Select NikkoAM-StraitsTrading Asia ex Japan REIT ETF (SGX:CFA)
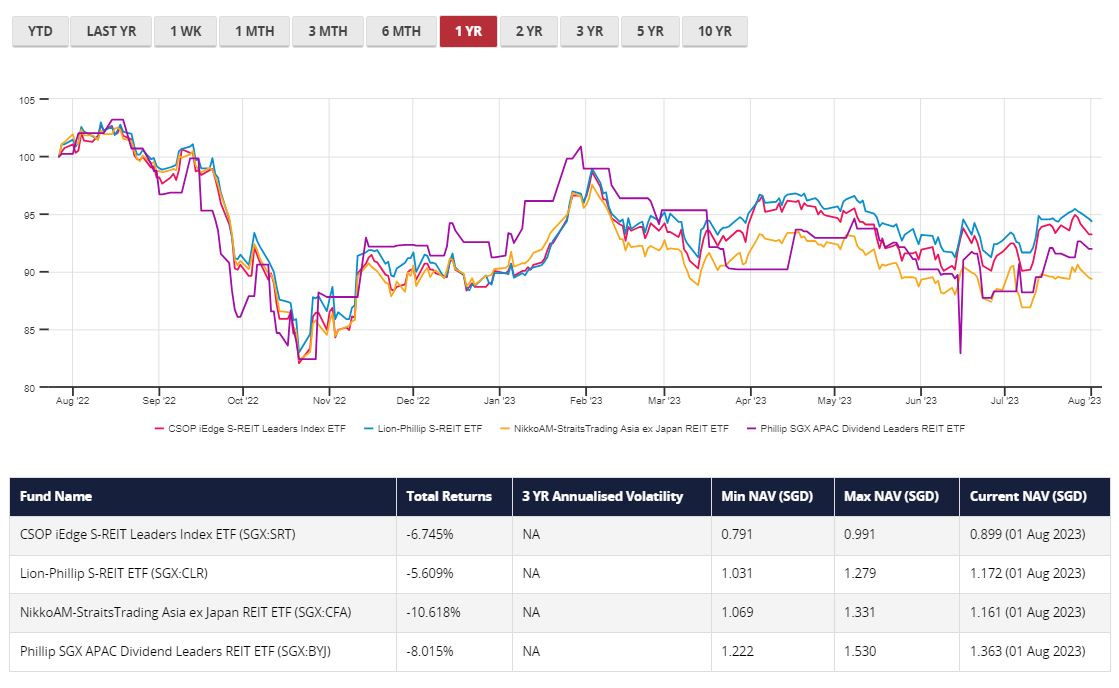Screen dimensions: 1119x688 186,612
